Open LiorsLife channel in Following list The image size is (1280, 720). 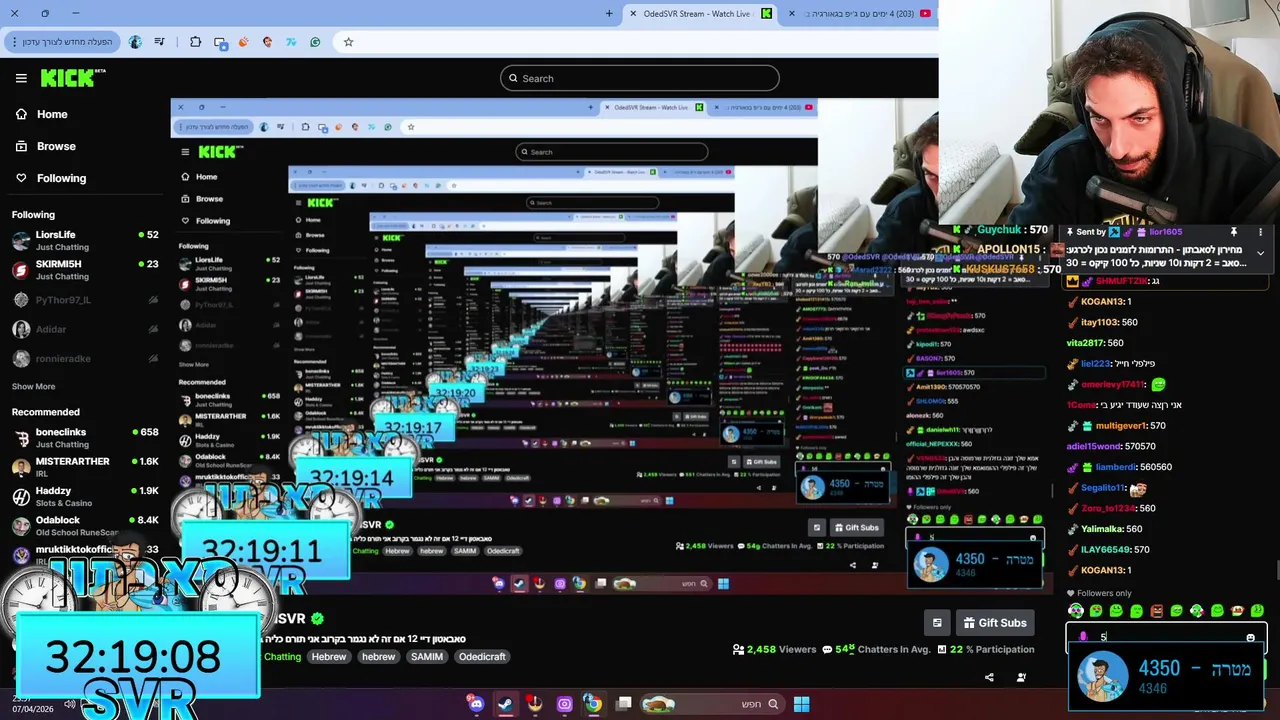click(x=85, y=240)
